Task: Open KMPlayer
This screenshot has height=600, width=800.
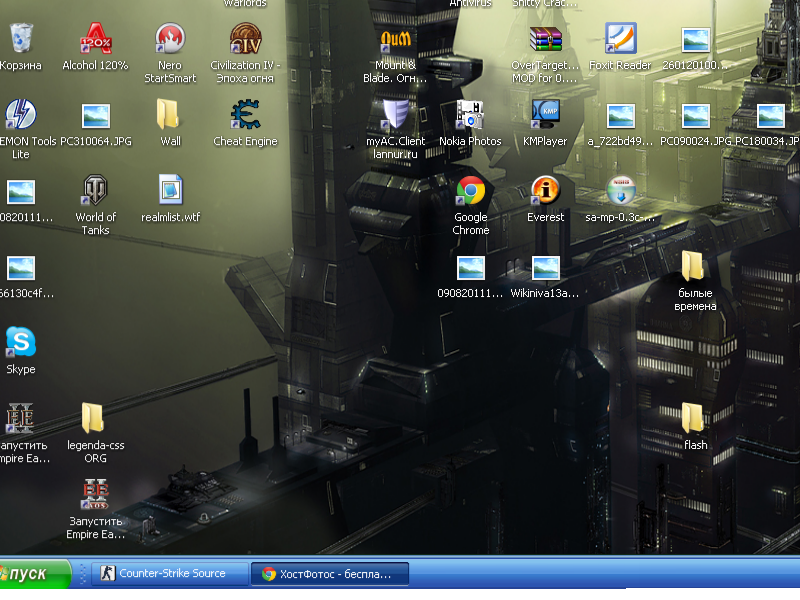Action: [545, 114]
